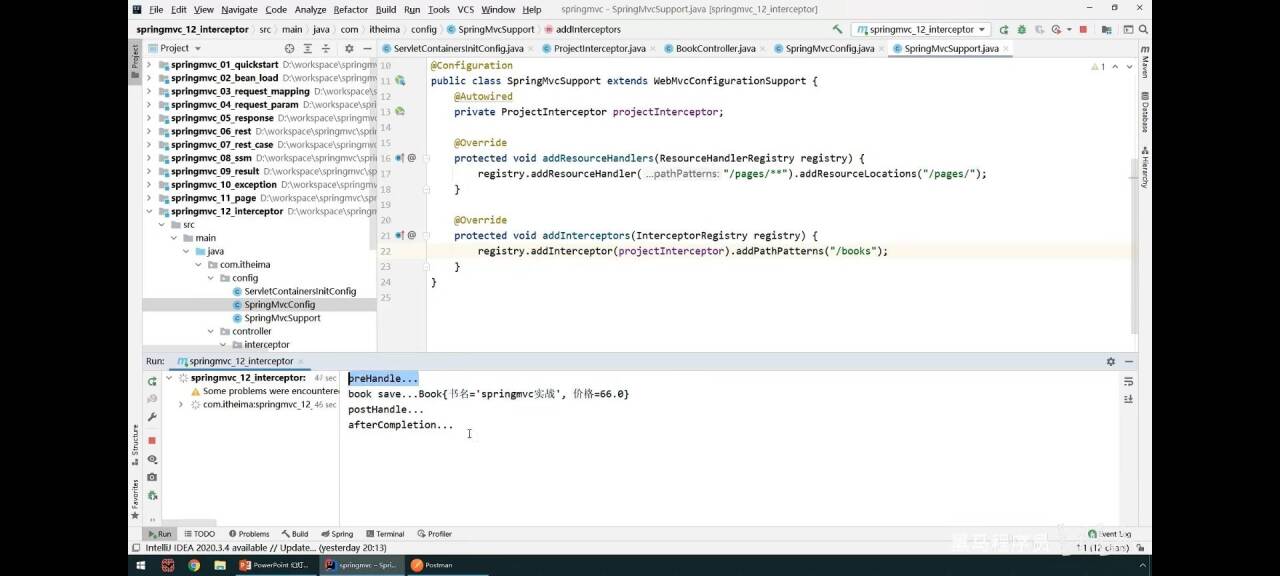Viewport: 1280px width, 576px height.
Task: Open the Maven side panel
Action: coord(1145,62)
